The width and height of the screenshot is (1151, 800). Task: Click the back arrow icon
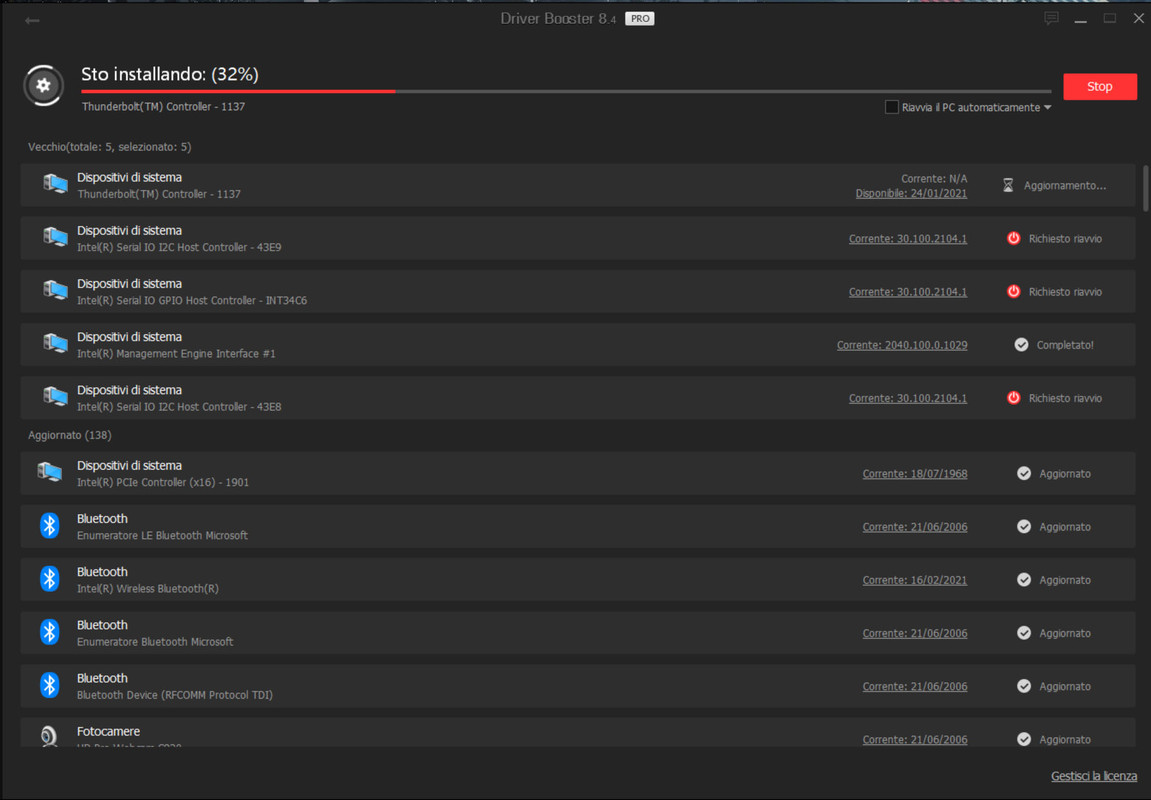(32, 21)
